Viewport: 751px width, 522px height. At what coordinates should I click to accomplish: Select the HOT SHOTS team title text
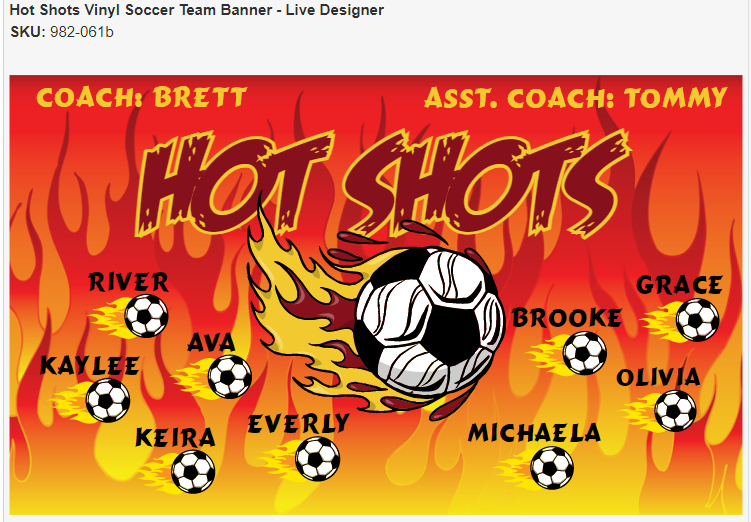pos(383,184)
